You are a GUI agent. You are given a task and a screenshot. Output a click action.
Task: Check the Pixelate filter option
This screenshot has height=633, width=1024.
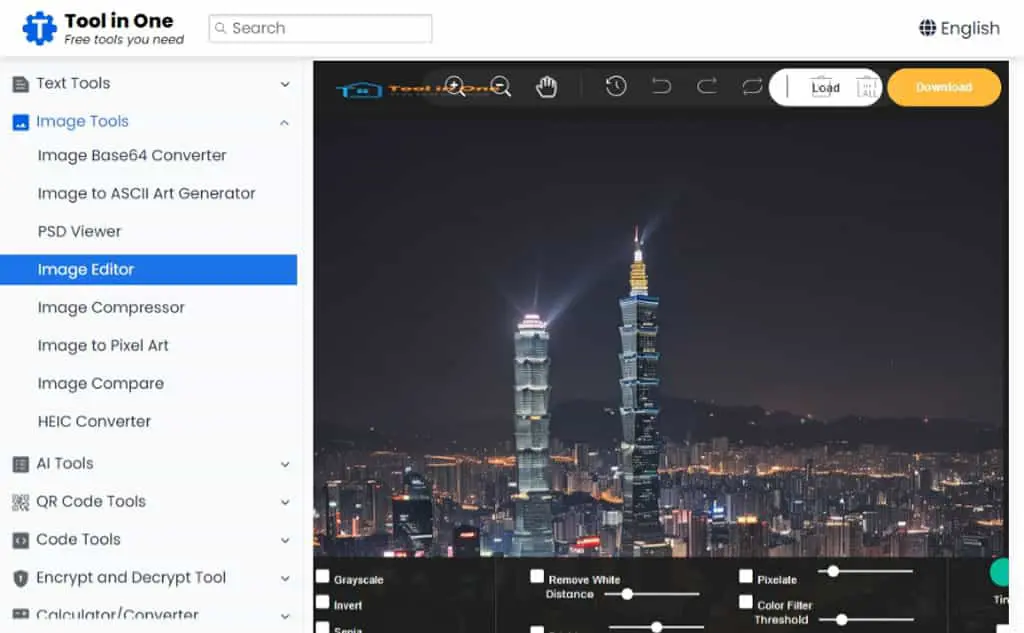(x=746, y=576)
